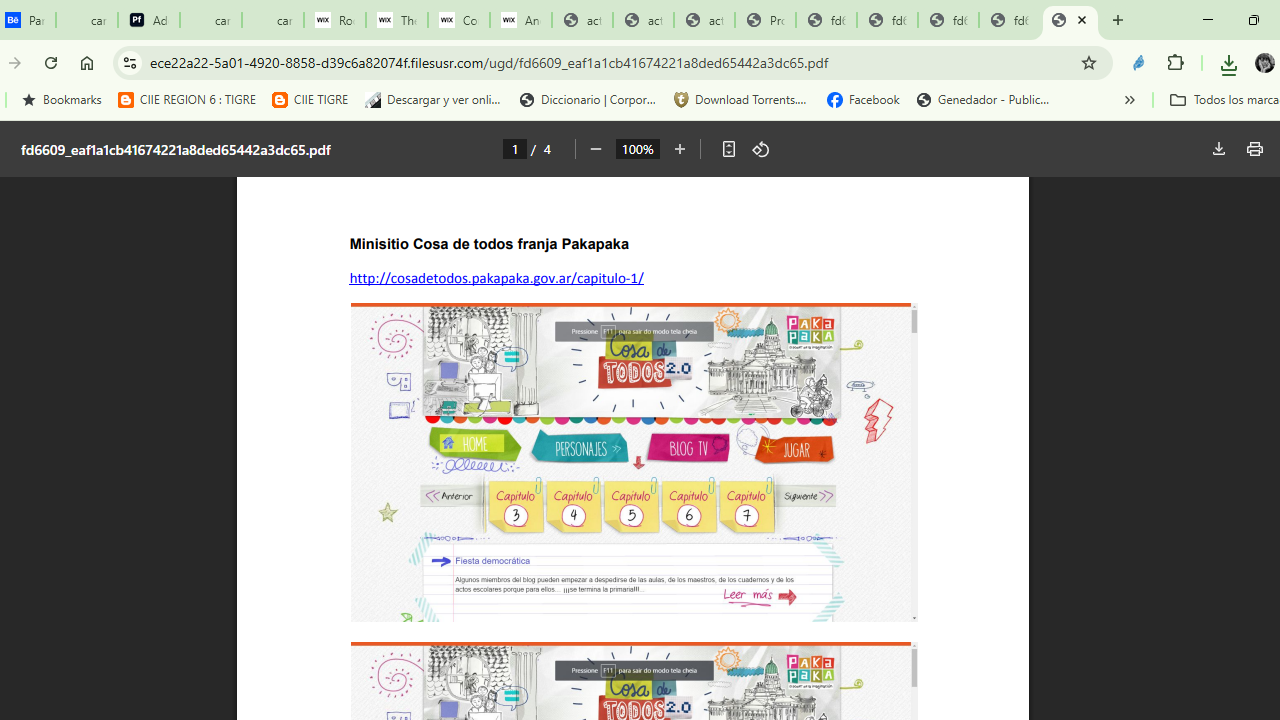
Task: Click 'Minisitio Cosa de todos franja Pakapaka' heading
Action: (x=489, y=244)
